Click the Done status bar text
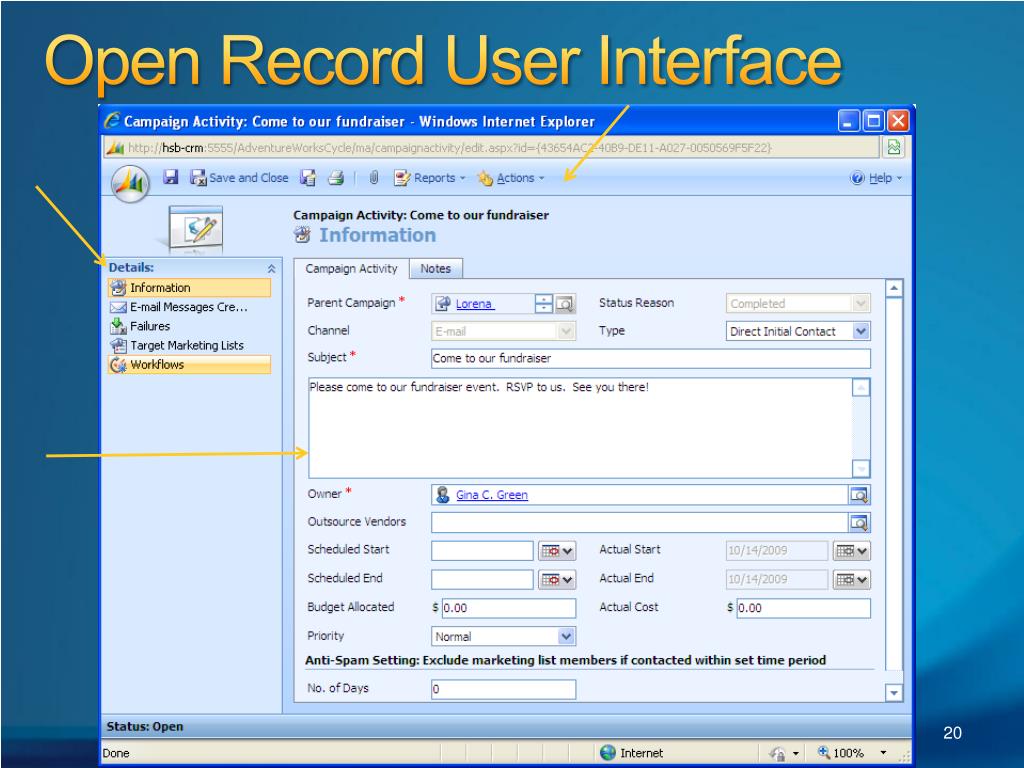Image resolution: width=1024 pixels, height=768 pixels. 116,753
